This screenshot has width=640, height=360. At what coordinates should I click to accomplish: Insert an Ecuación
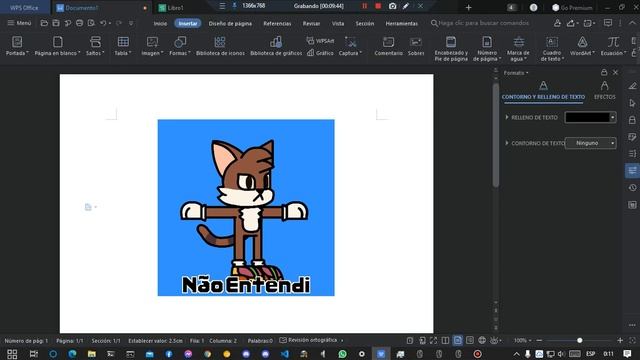click(x=613, y=46)
